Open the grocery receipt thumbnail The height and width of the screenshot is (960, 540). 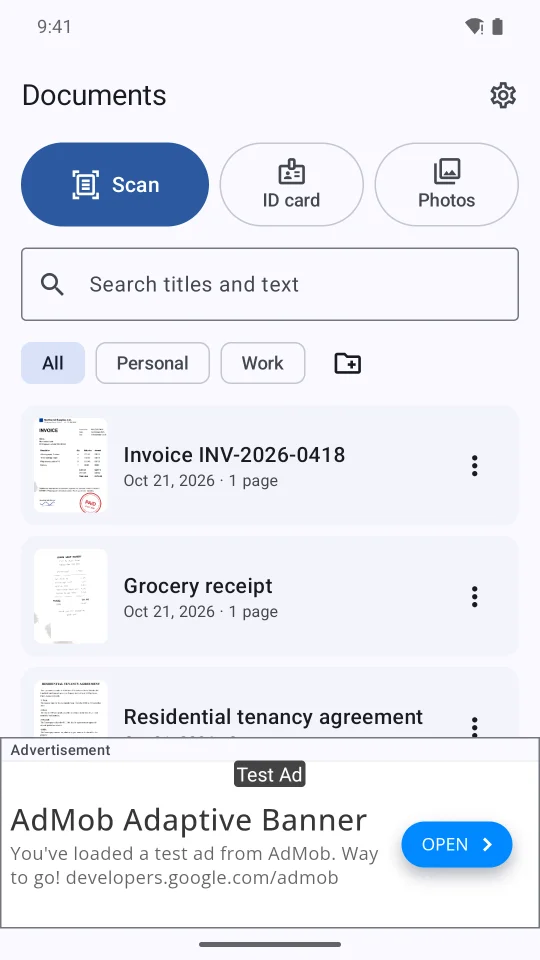[x=70, y=596]
